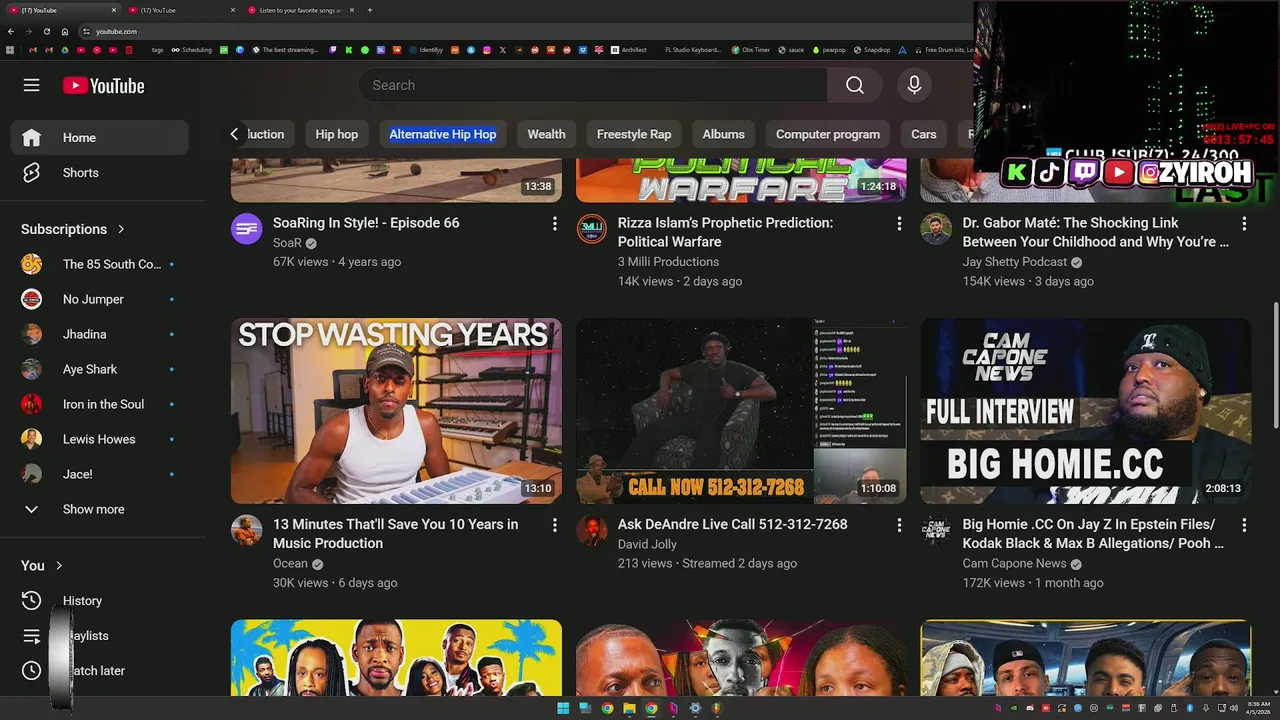The image size is (1280, 720).
Task: Open the Jay Shetty Podcast channel name link
Action: click(x=1014, y=262)
